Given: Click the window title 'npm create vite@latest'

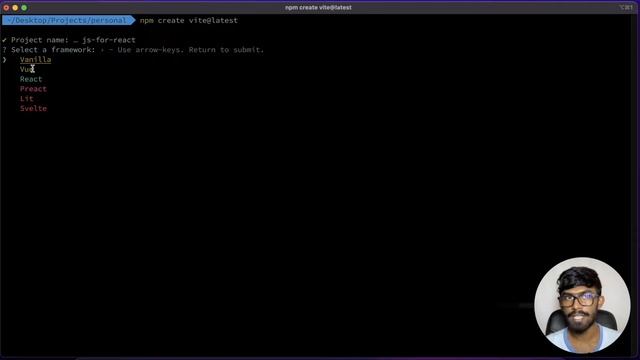Looking at the screenshot, I should click(318, 7).
